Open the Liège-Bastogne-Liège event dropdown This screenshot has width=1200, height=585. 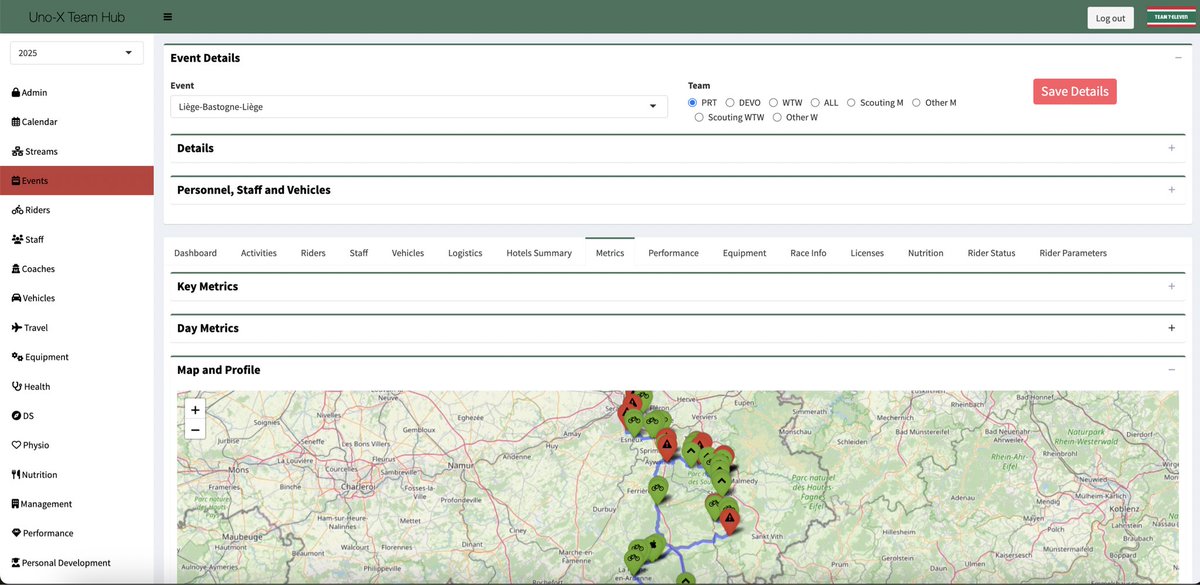418,106
